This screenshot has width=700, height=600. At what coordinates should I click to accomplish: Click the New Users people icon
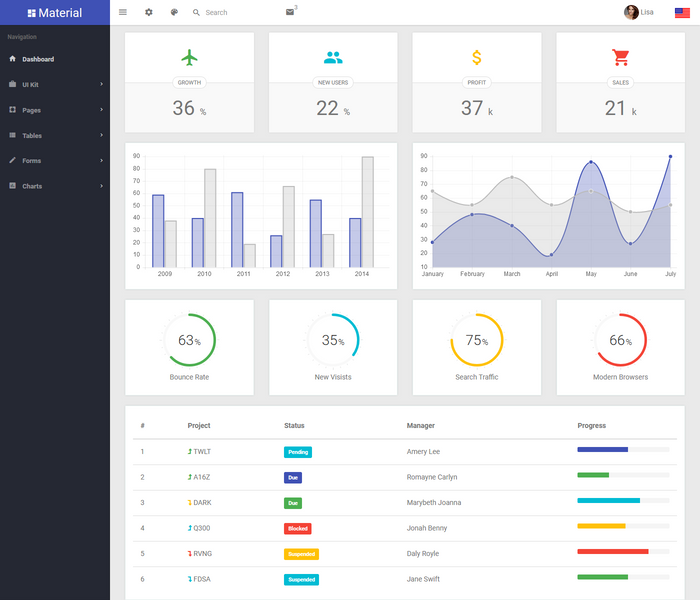(x=333, y=57)
